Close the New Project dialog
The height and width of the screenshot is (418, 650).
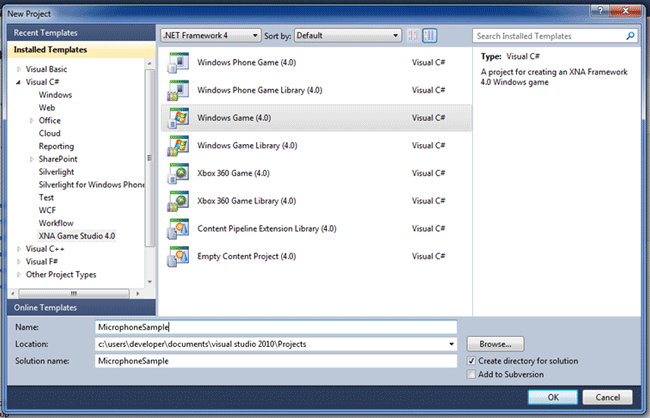pos(626,11)
